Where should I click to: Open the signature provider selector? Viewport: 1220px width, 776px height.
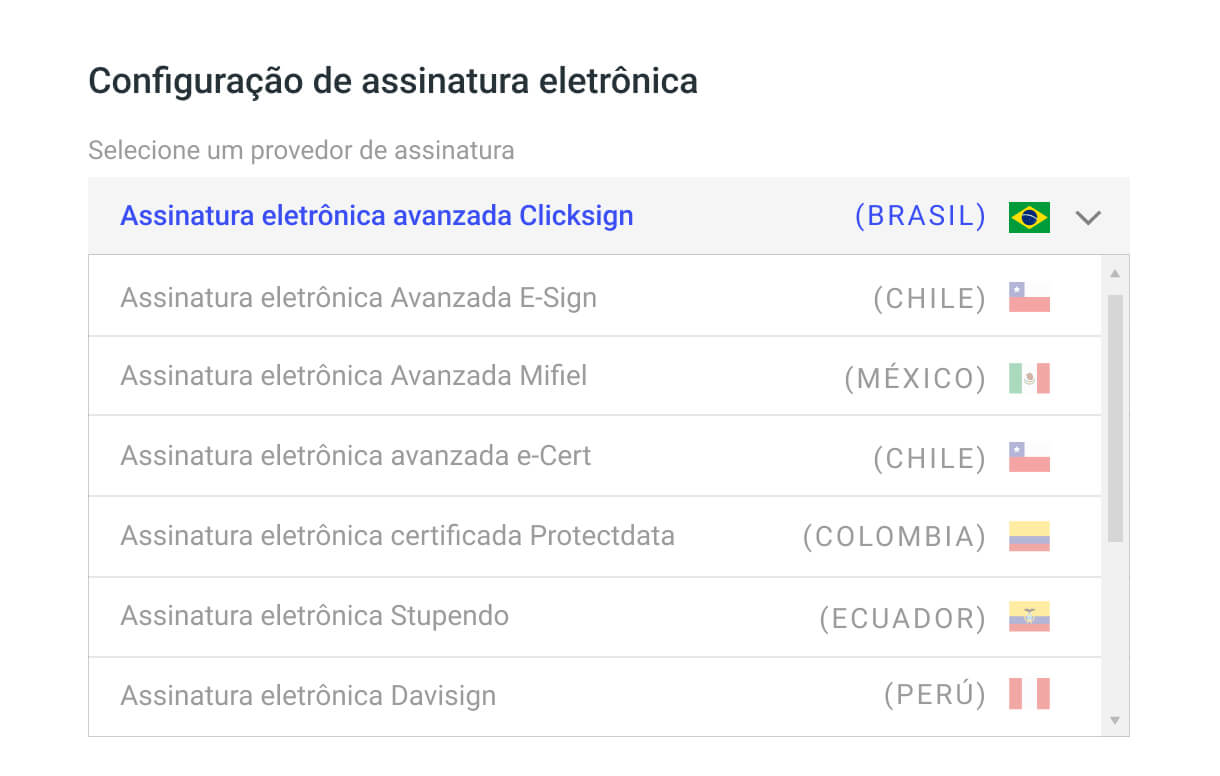tap(600, 216)
